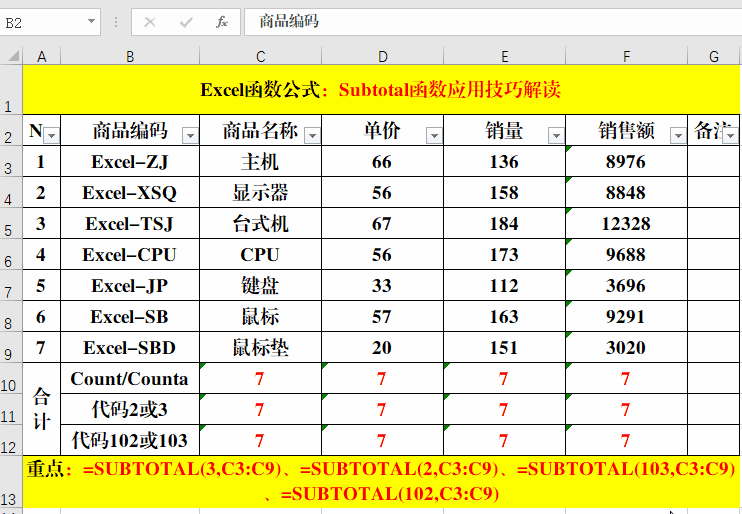
Task: Click the unit price cell 67
Action: (382, 223)
